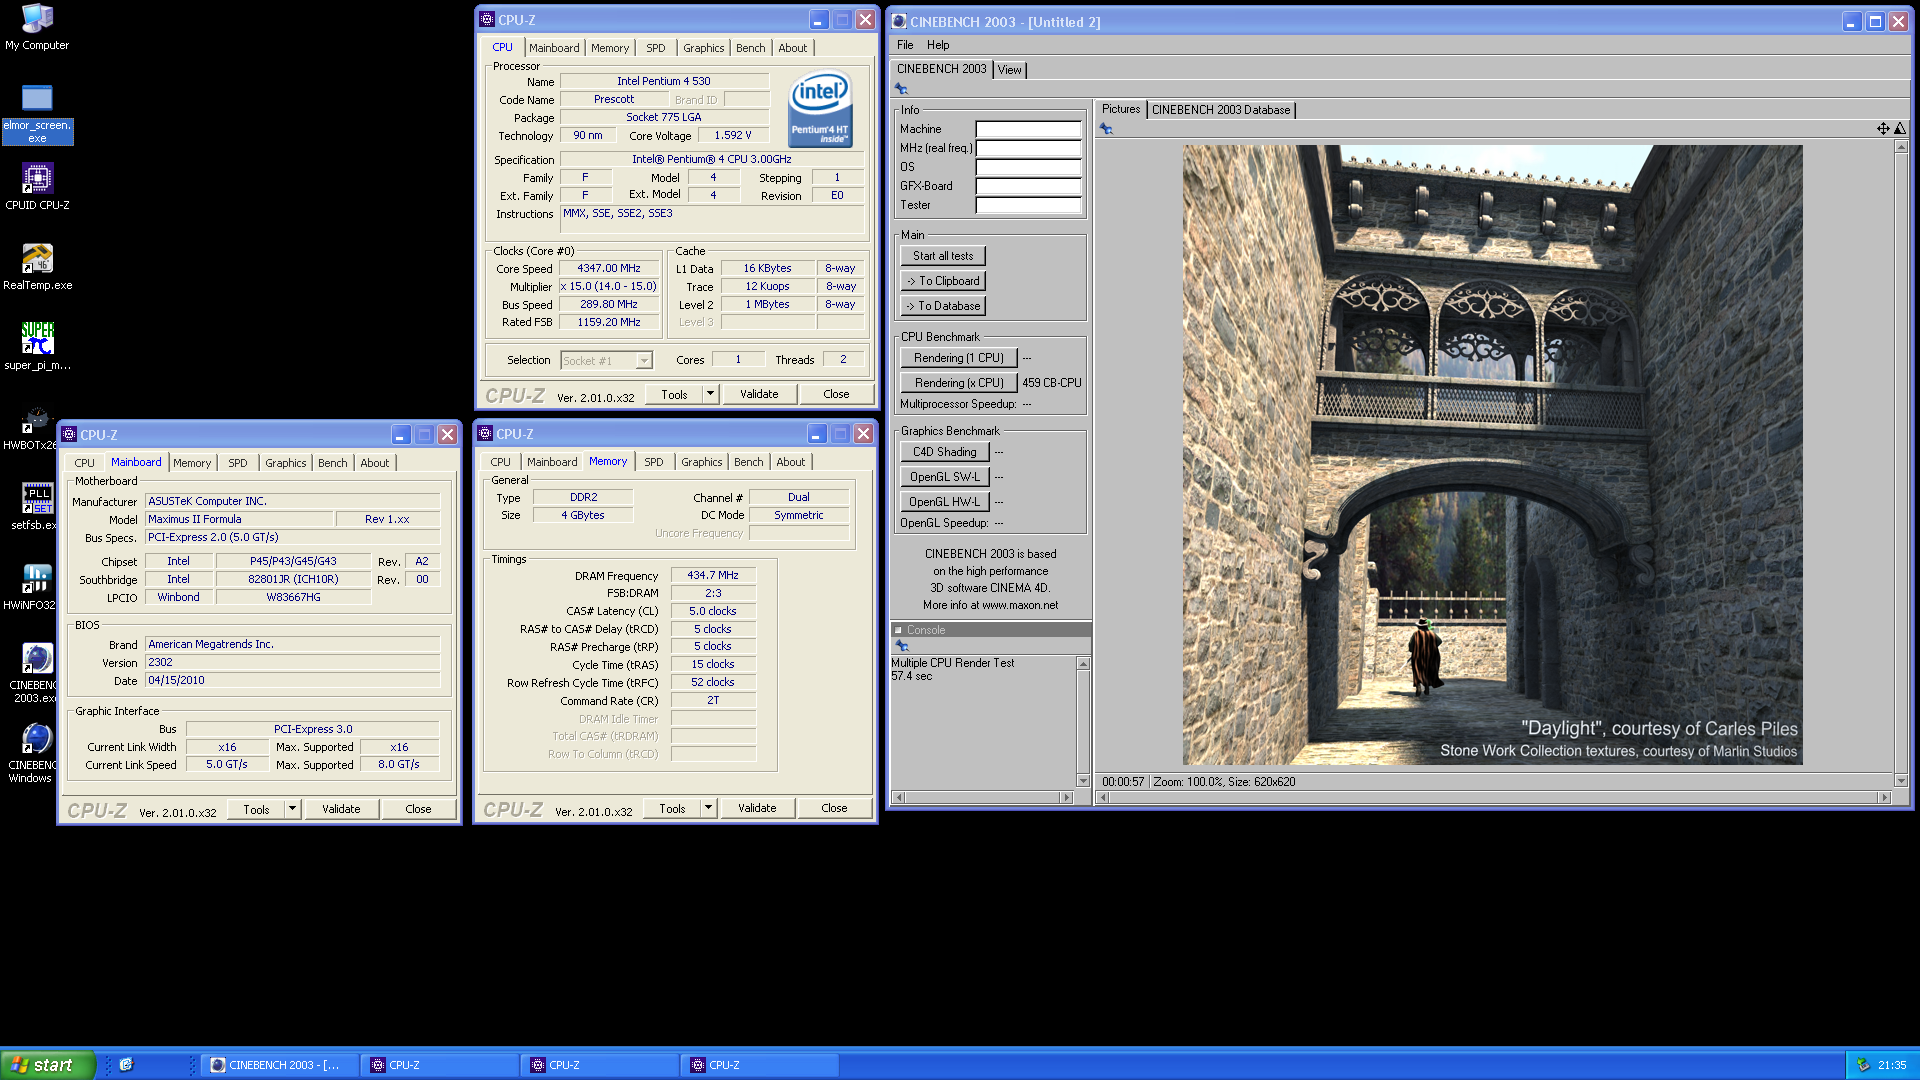
Task: Click the 459 CB-CPU result
Action: [x=1051, y=383]
